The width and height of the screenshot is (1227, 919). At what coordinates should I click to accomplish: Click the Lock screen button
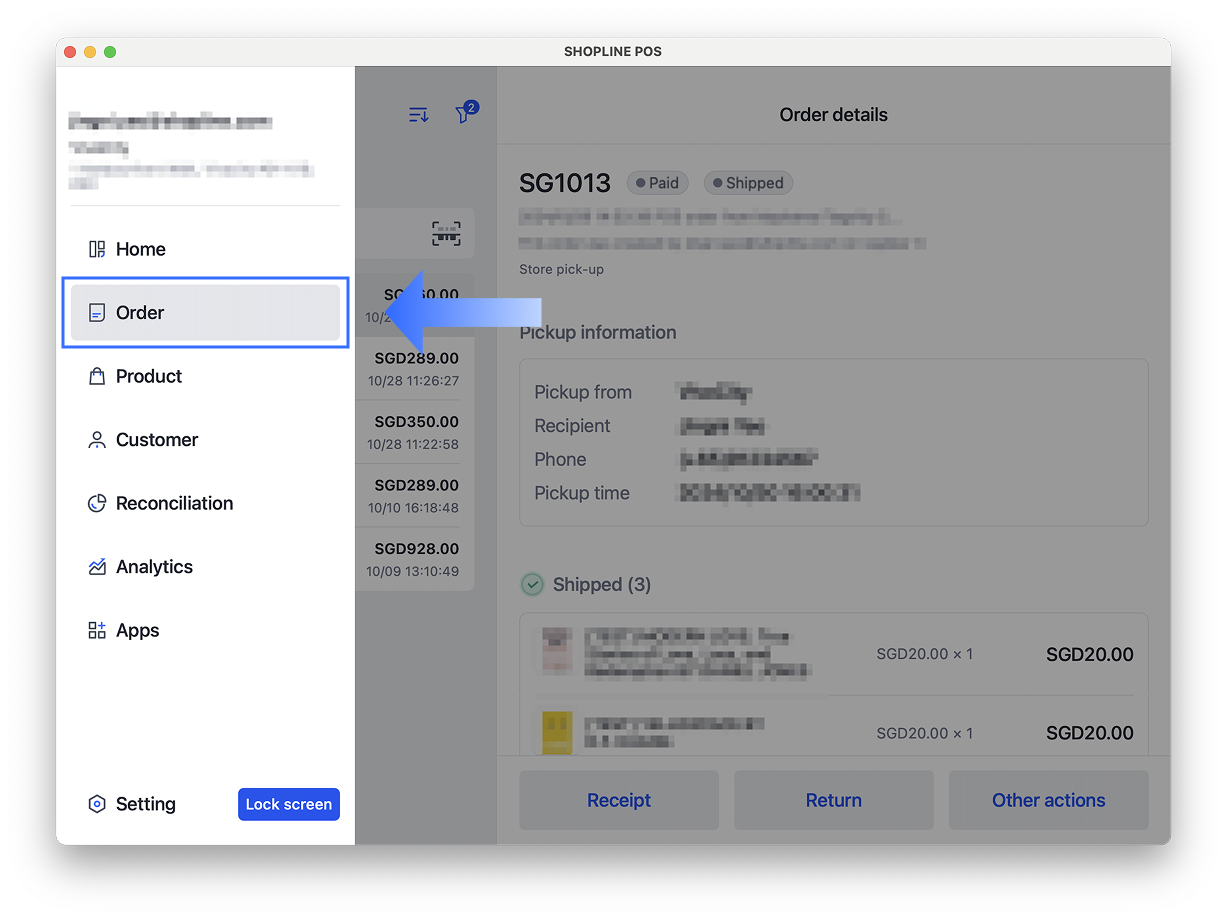(x=289, y=804)
